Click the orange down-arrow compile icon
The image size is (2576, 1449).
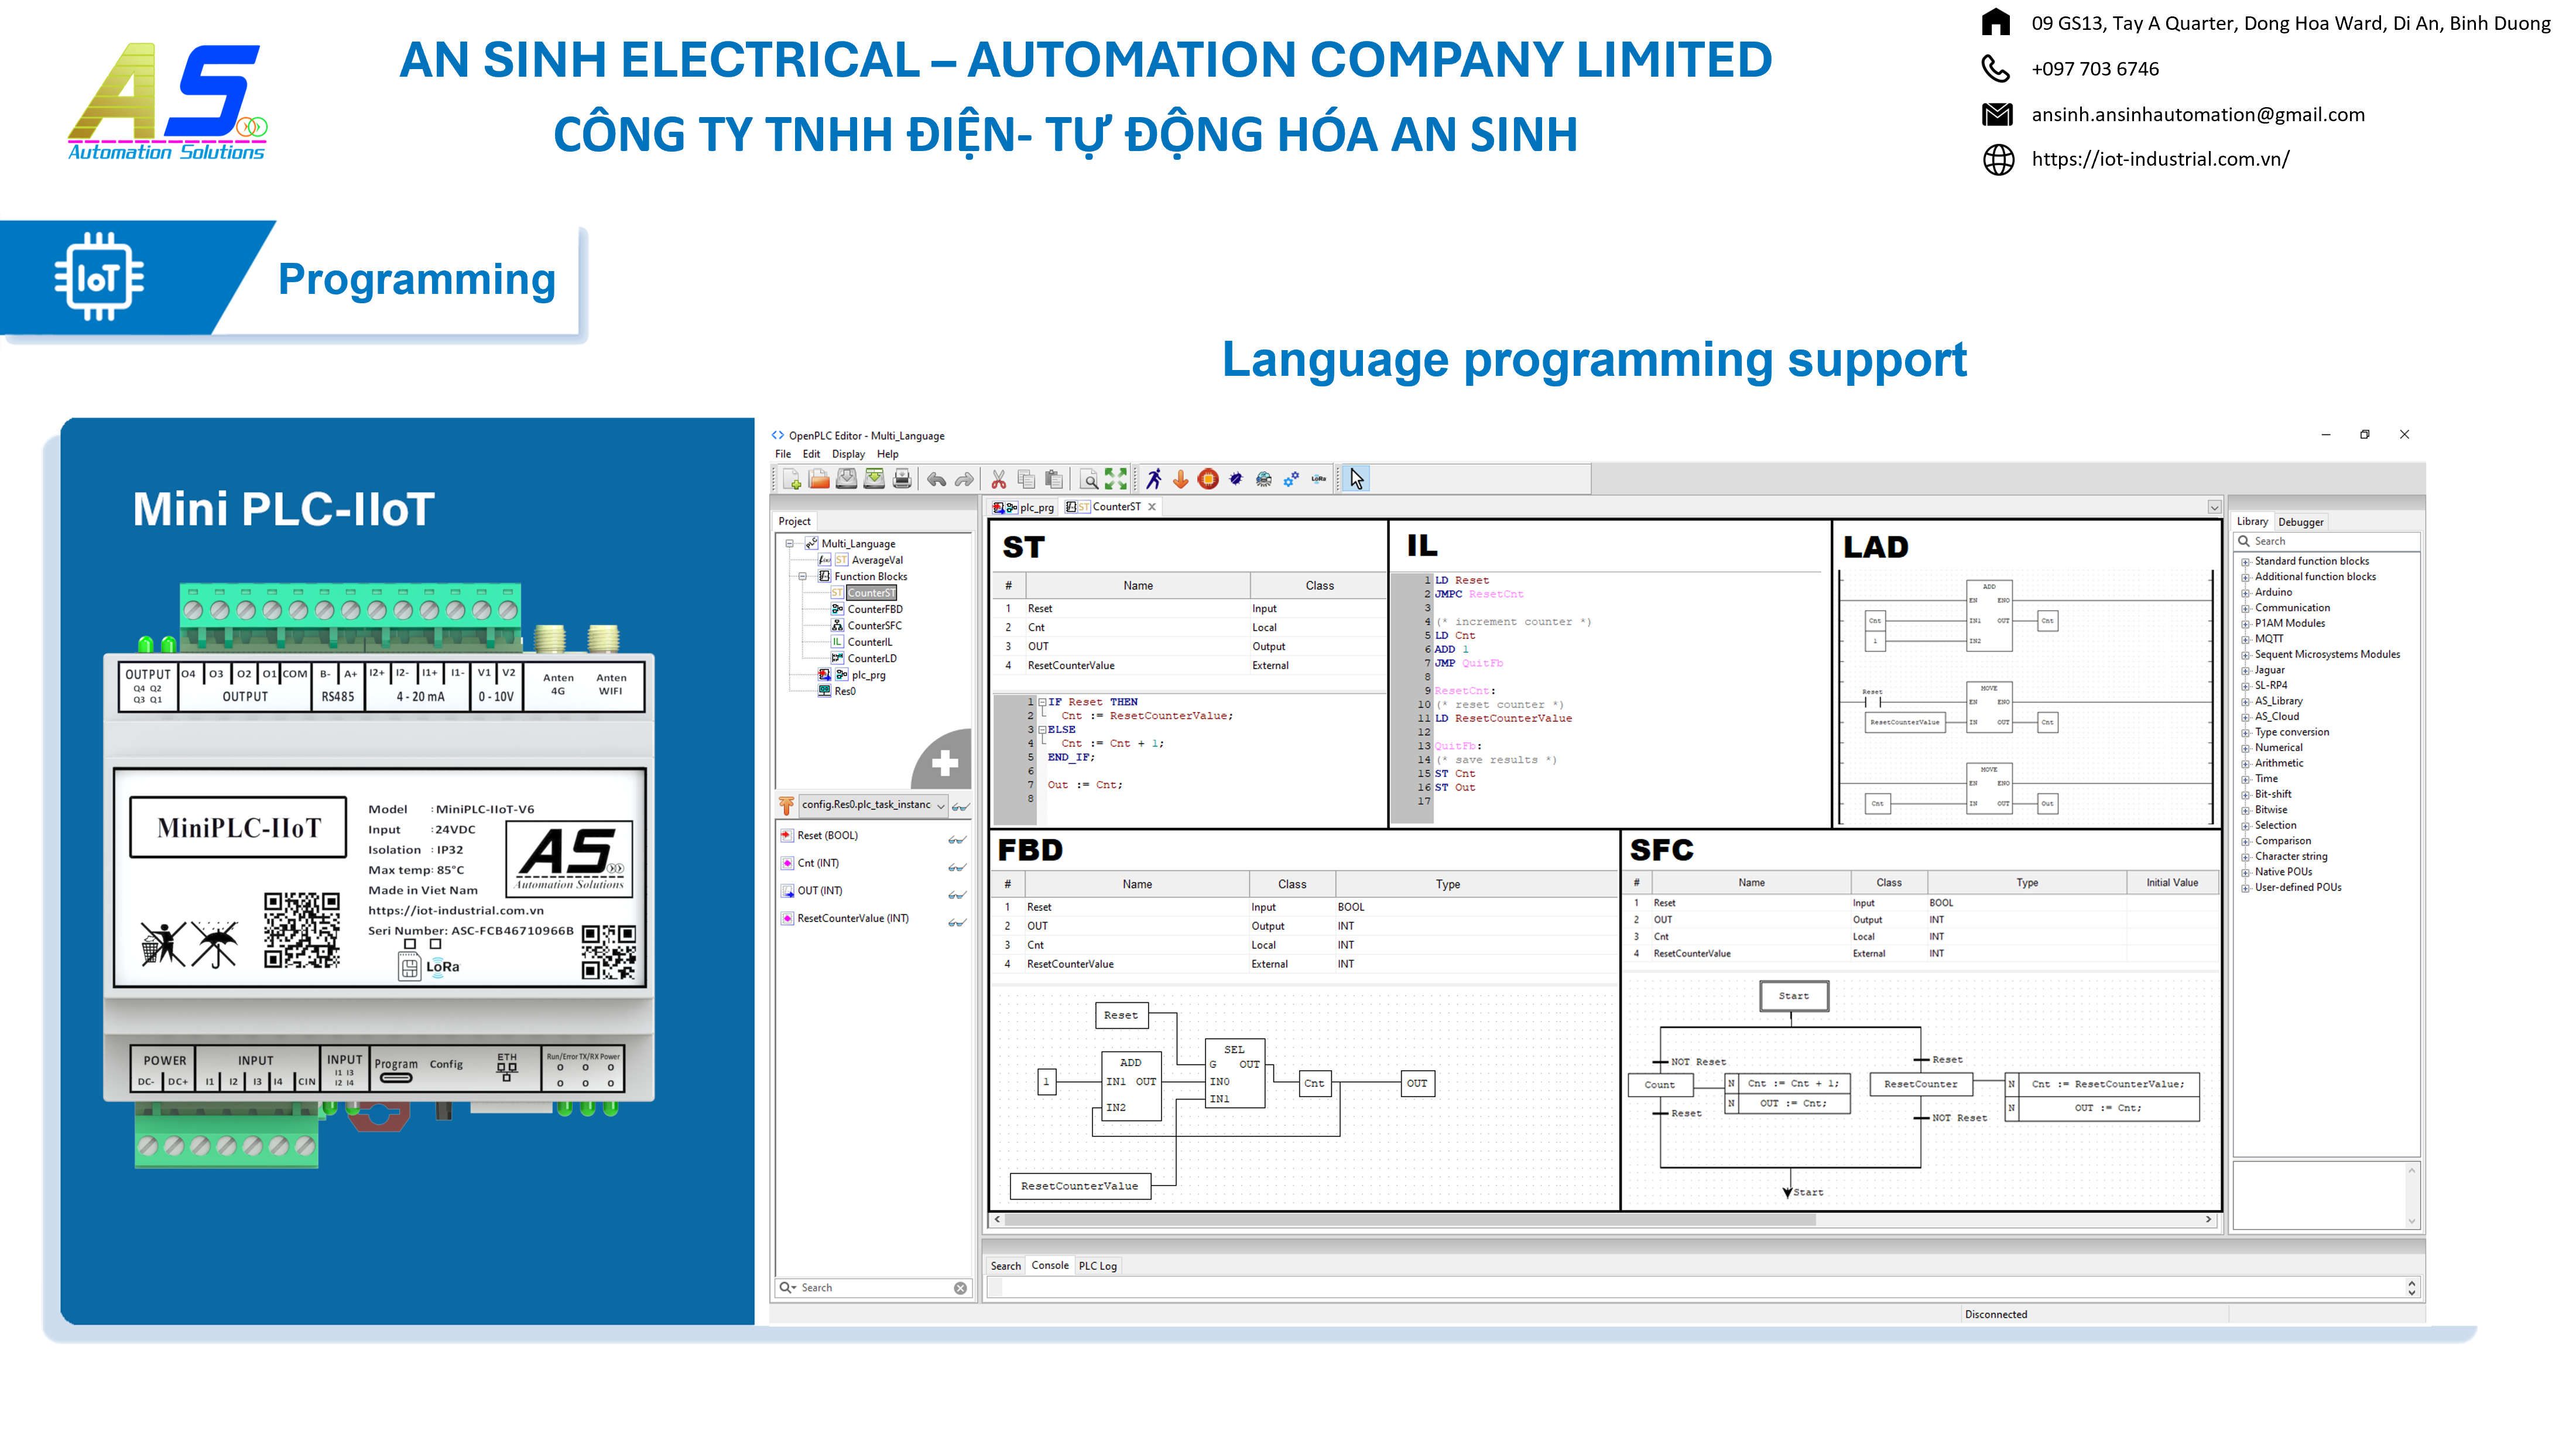1181,479
